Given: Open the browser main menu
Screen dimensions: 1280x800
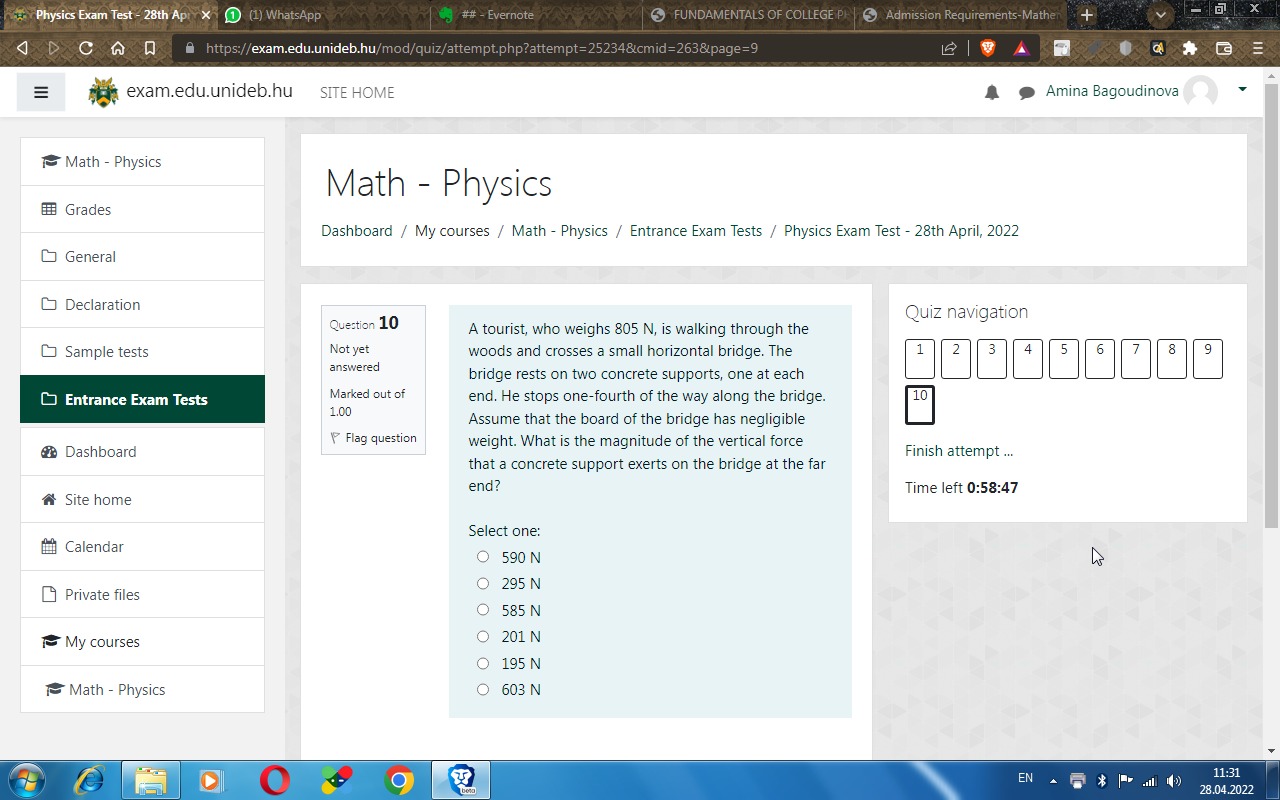Looking at the screenshot, I should tap(1258, 48).
